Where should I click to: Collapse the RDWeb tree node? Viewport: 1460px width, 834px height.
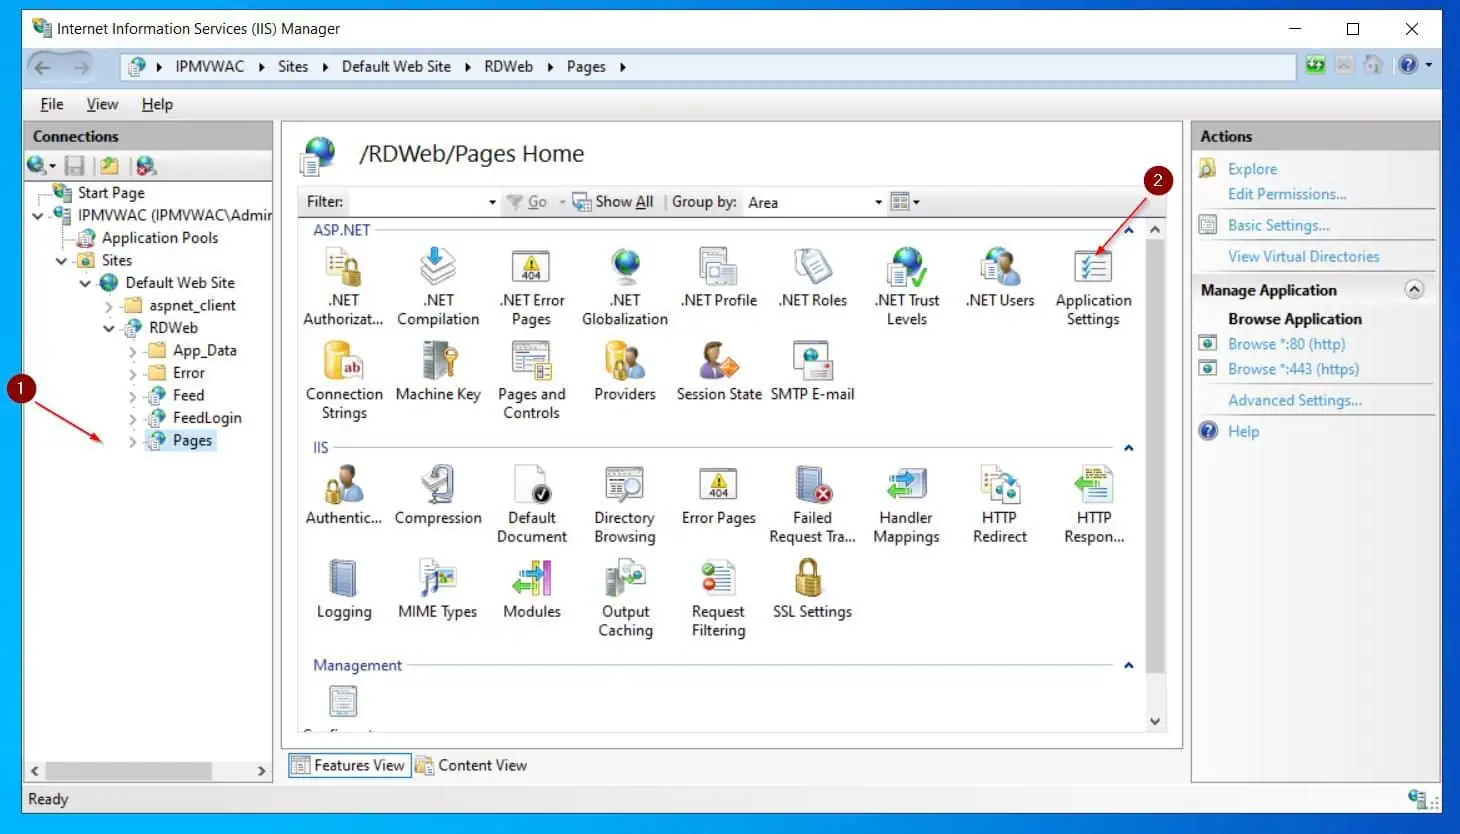click(x=108, y=328)
